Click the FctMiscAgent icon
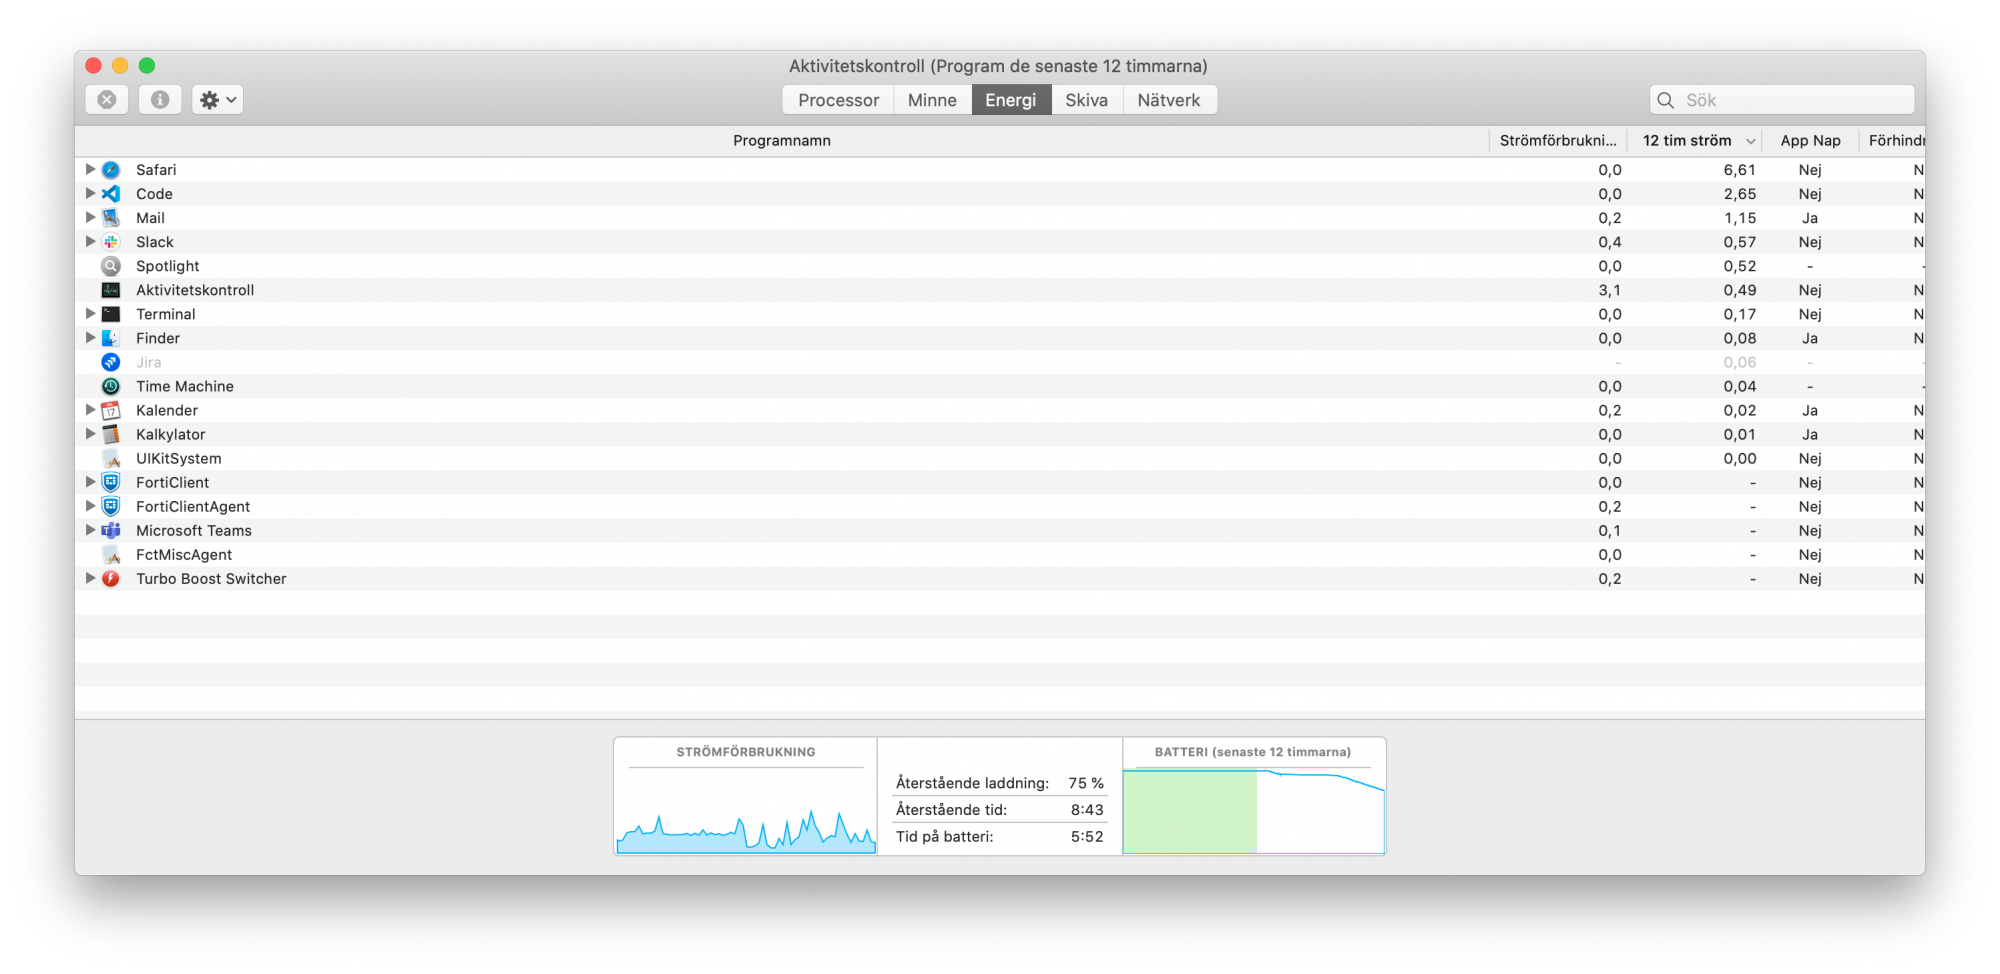 [x=111, y=555]
